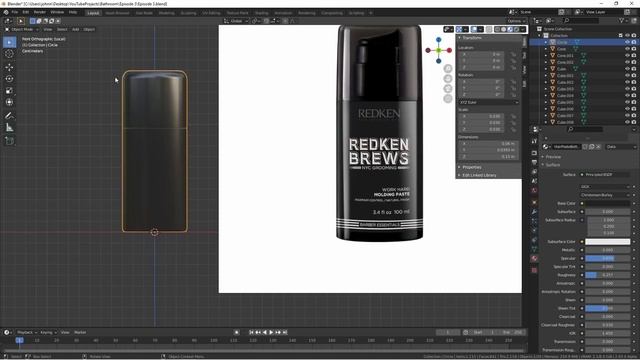This screenshot has width=640, height=360.
Task: Choose the Move tool
Action: (9, 67)
